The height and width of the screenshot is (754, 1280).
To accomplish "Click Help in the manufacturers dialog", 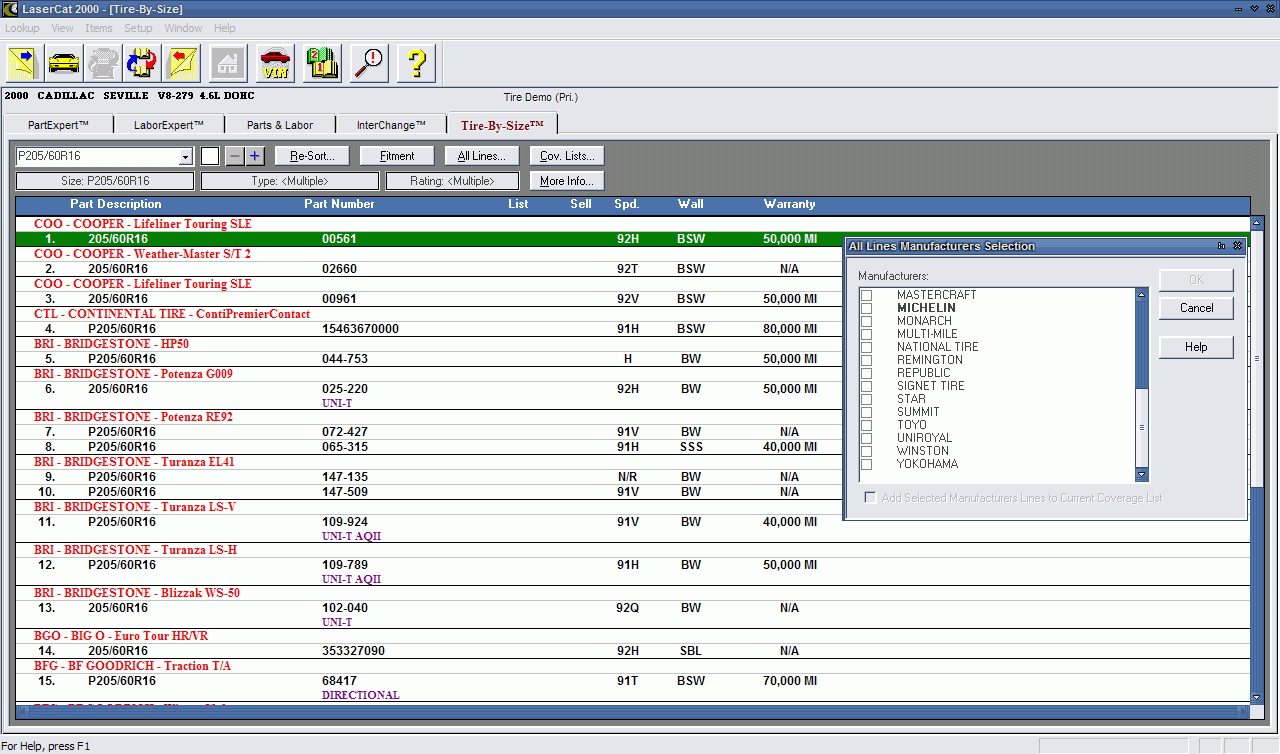I will [x=1196, y=347].
